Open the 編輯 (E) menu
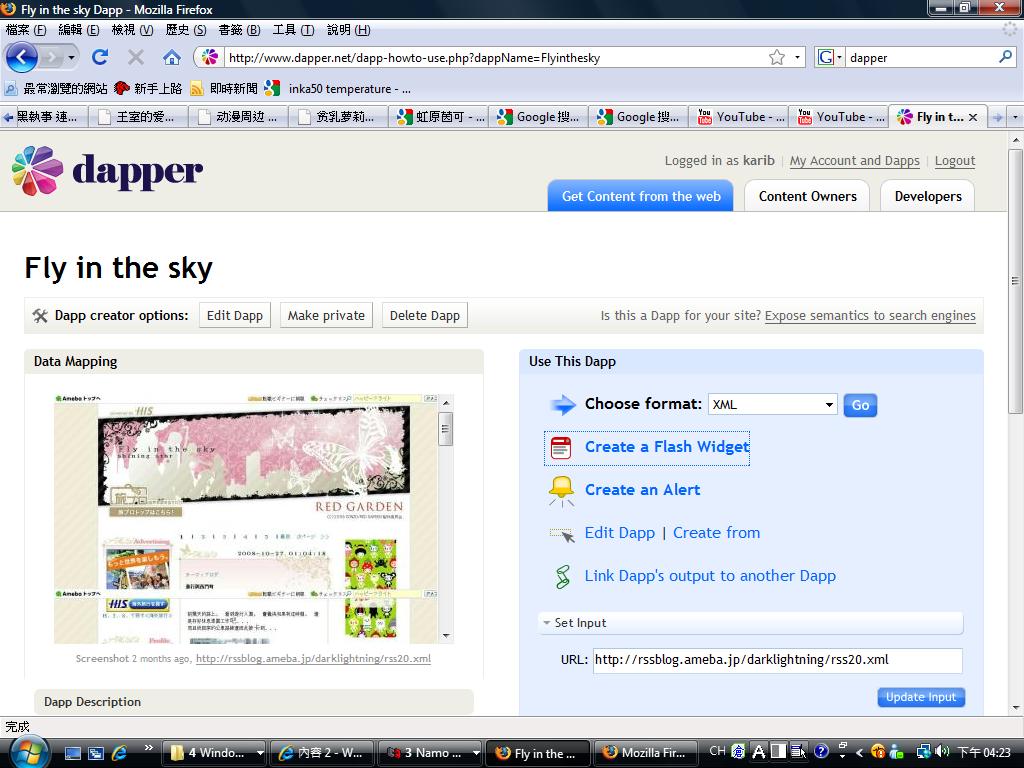 78,30
